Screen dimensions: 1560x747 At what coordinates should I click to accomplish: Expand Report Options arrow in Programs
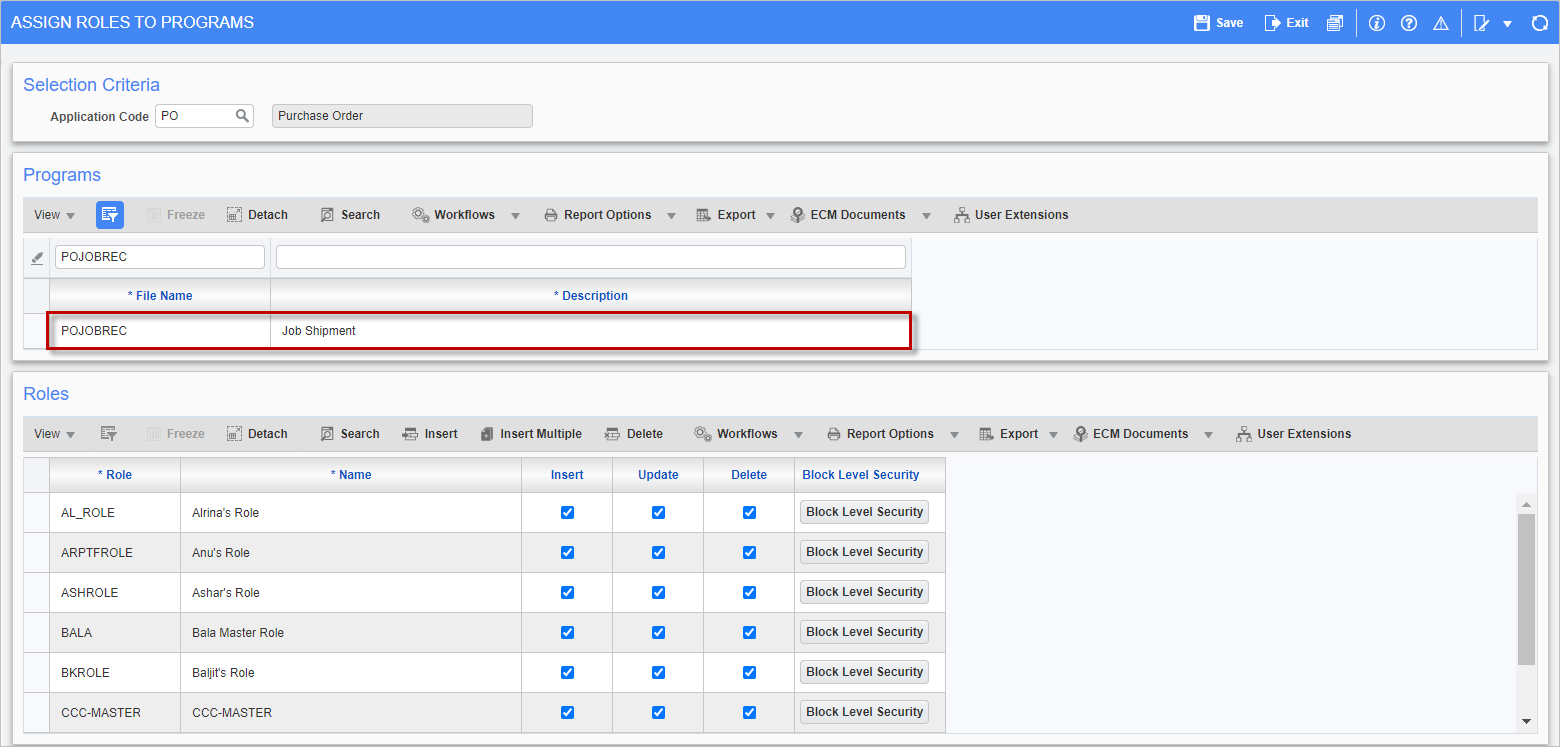pyautogui.click(x=671, y=216)
